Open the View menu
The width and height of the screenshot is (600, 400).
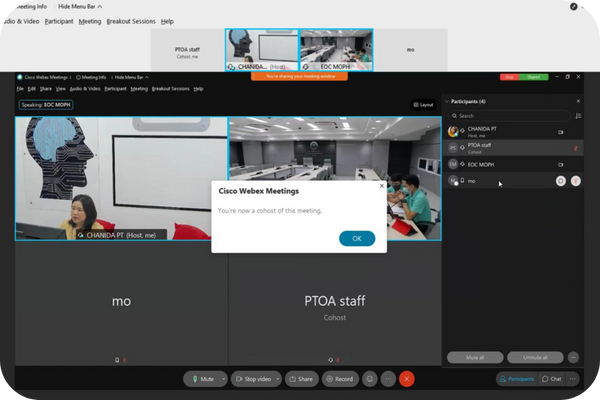click(60, 89)
